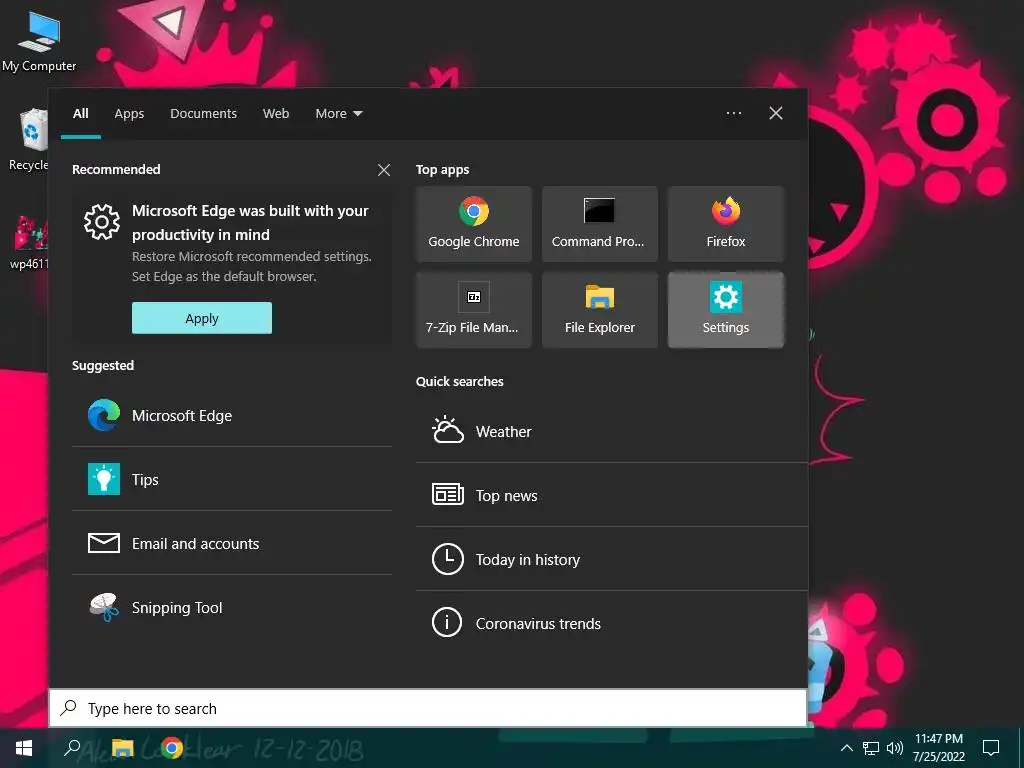Dismiss the Recommended section

tap(384, 170)
